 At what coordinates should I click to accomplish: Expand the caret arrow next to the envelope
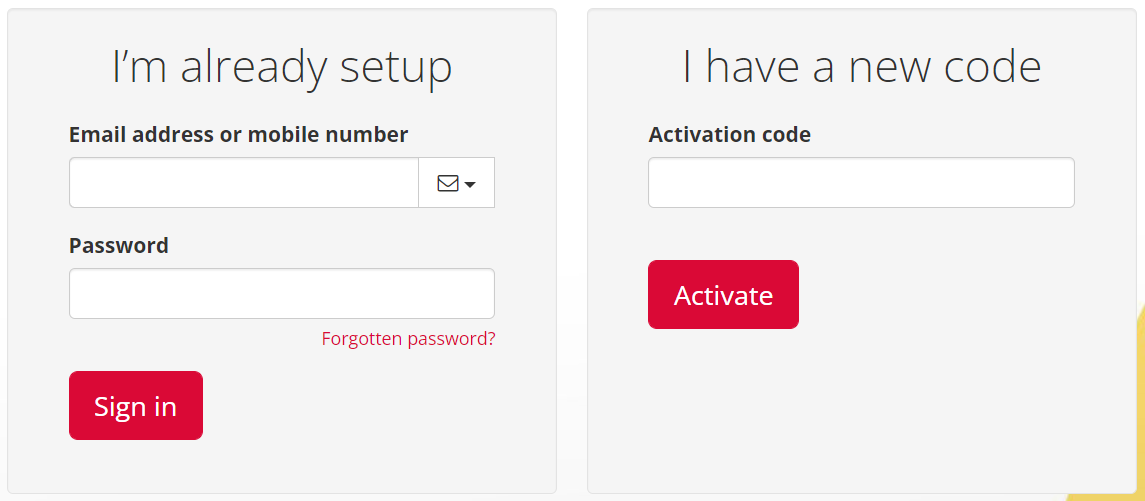(x=470, y=184)
